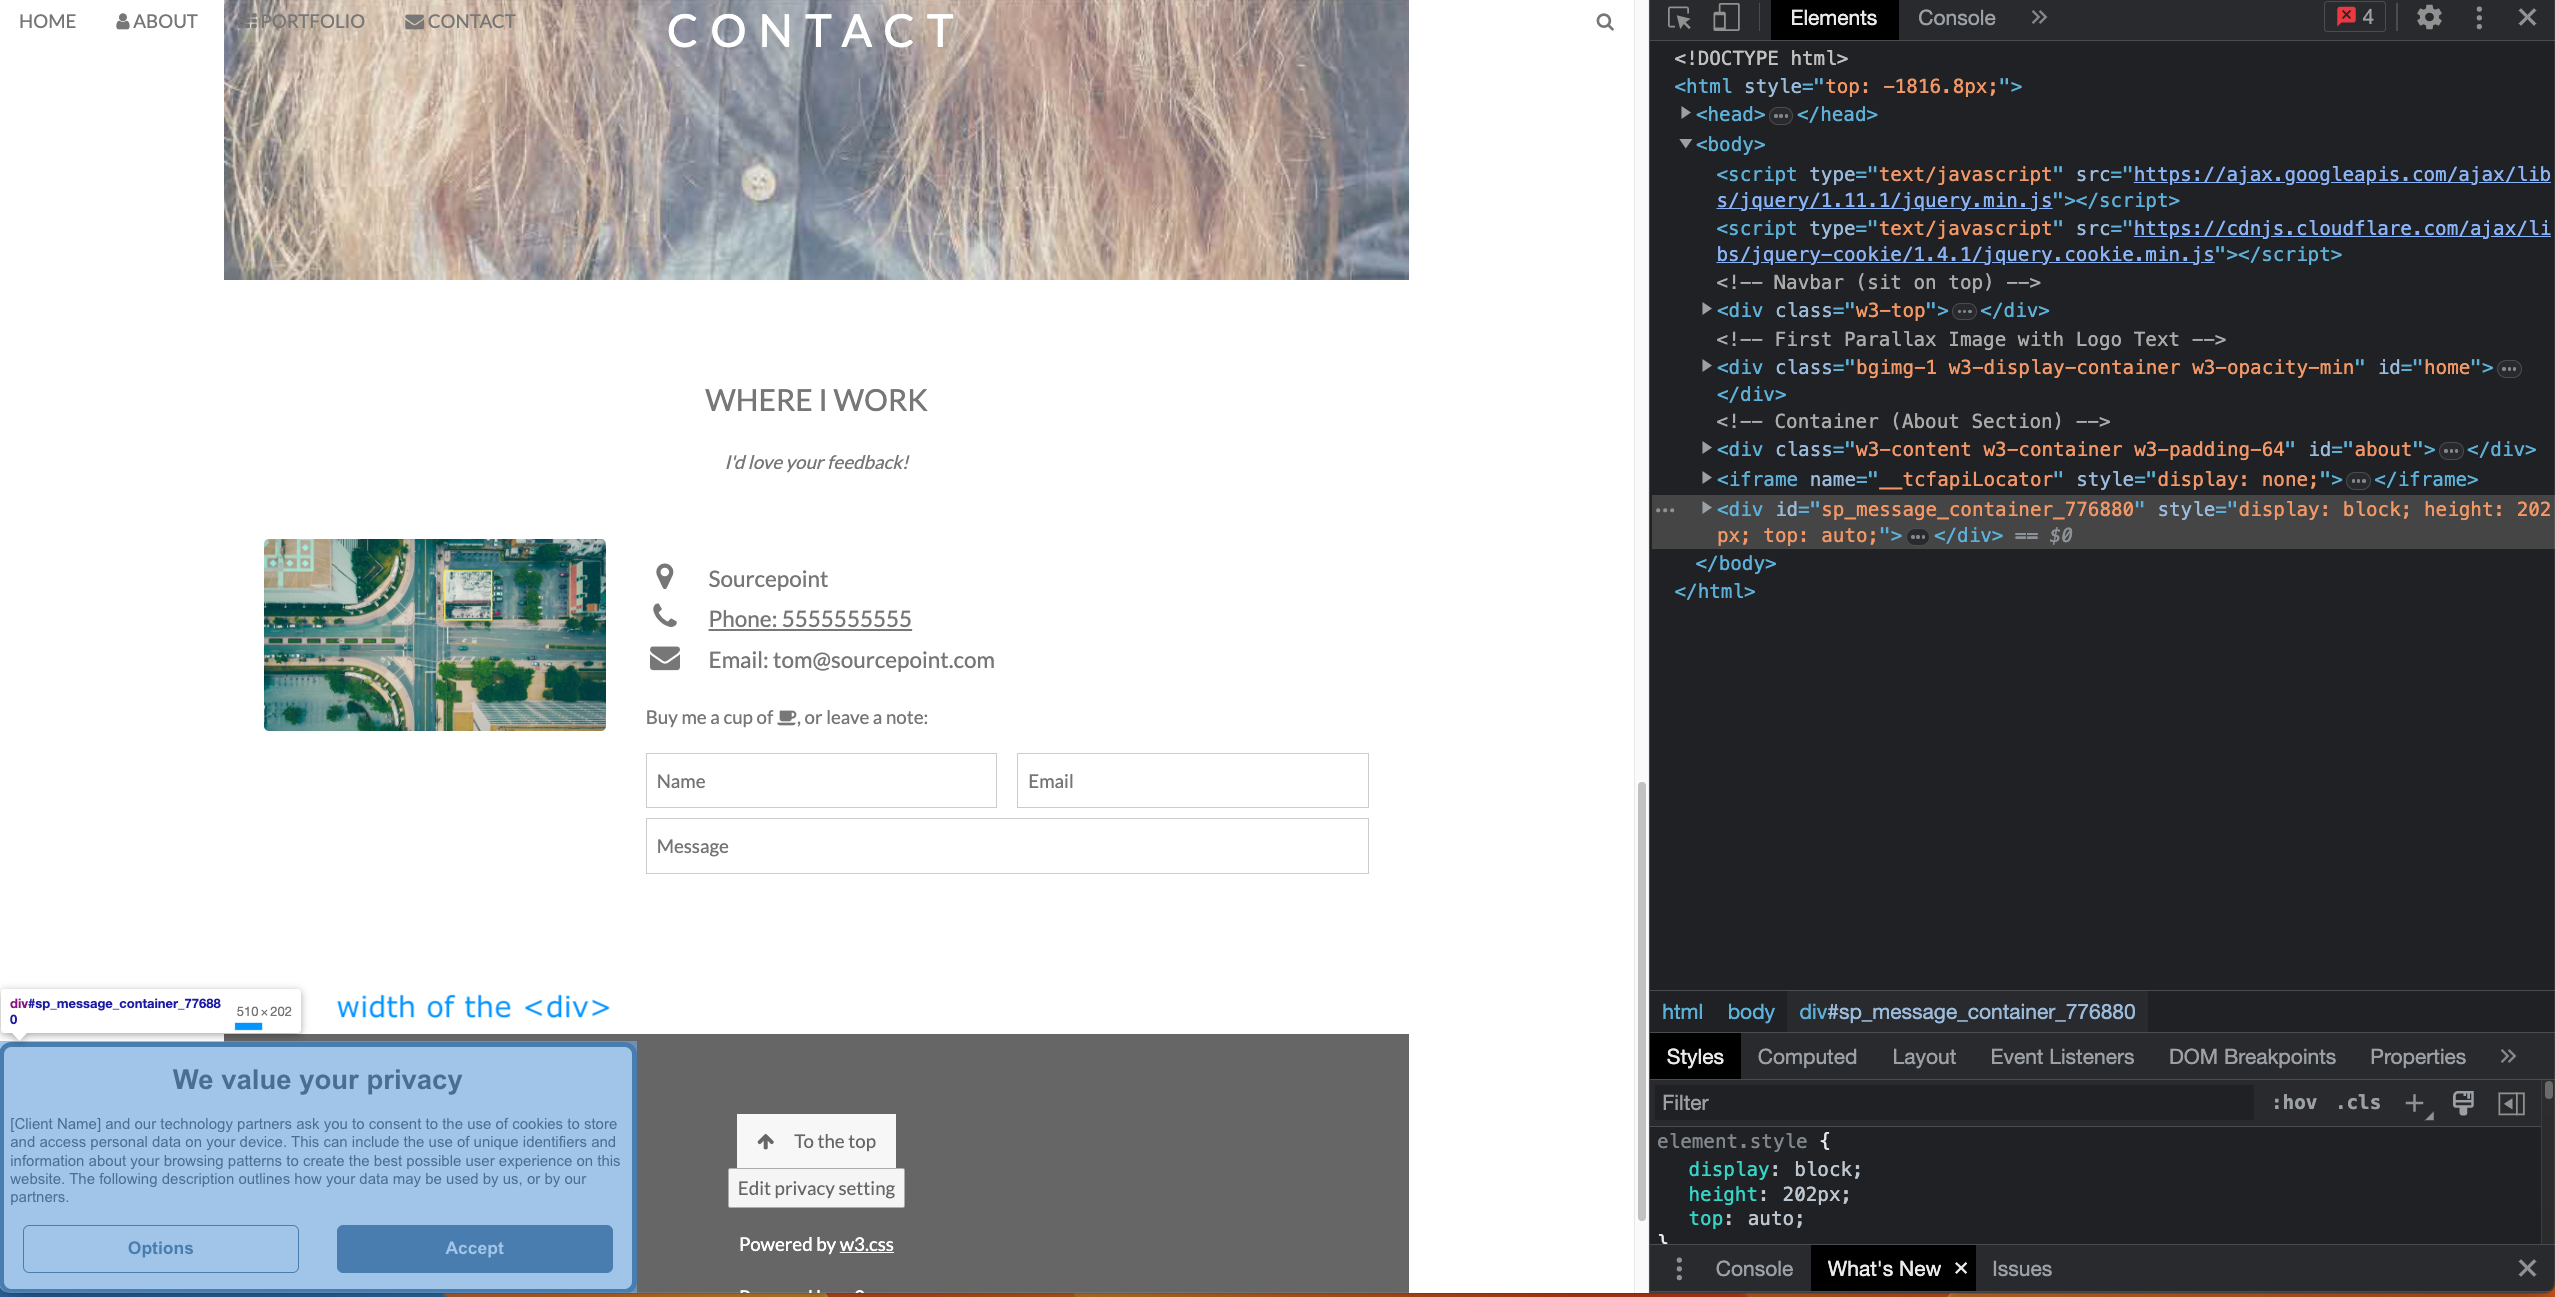
Task: Click the phone handset icon
Action: tap(665, 615)
